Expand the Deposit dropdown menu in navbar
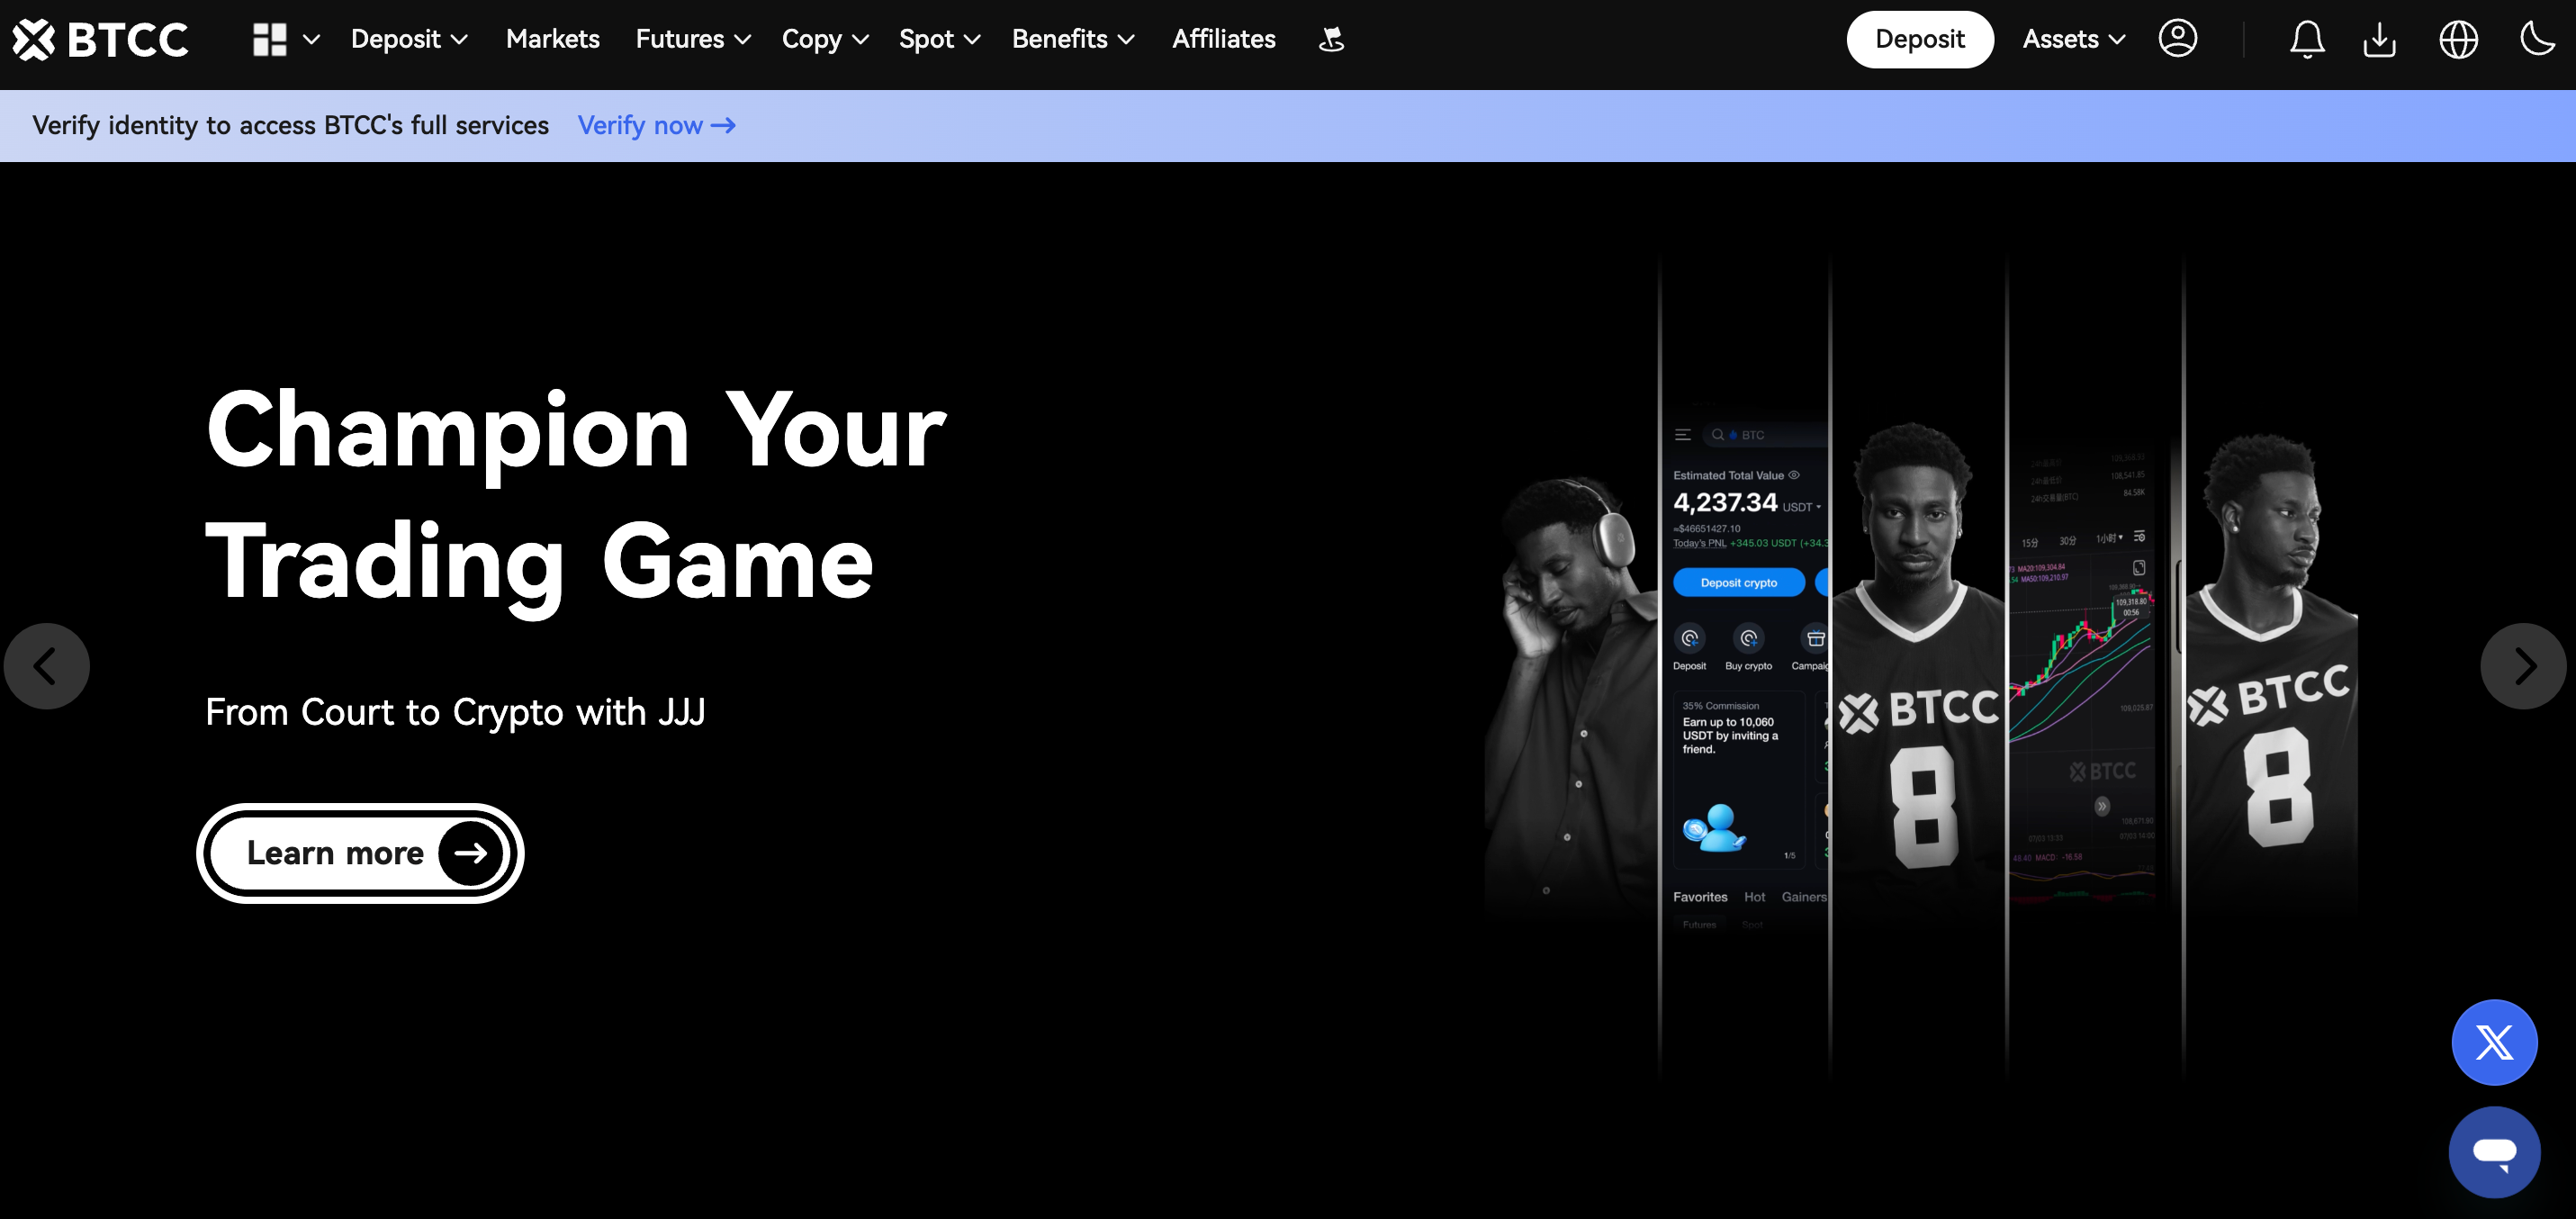This screenshot has height=1219, width=2576. [409, 39]
